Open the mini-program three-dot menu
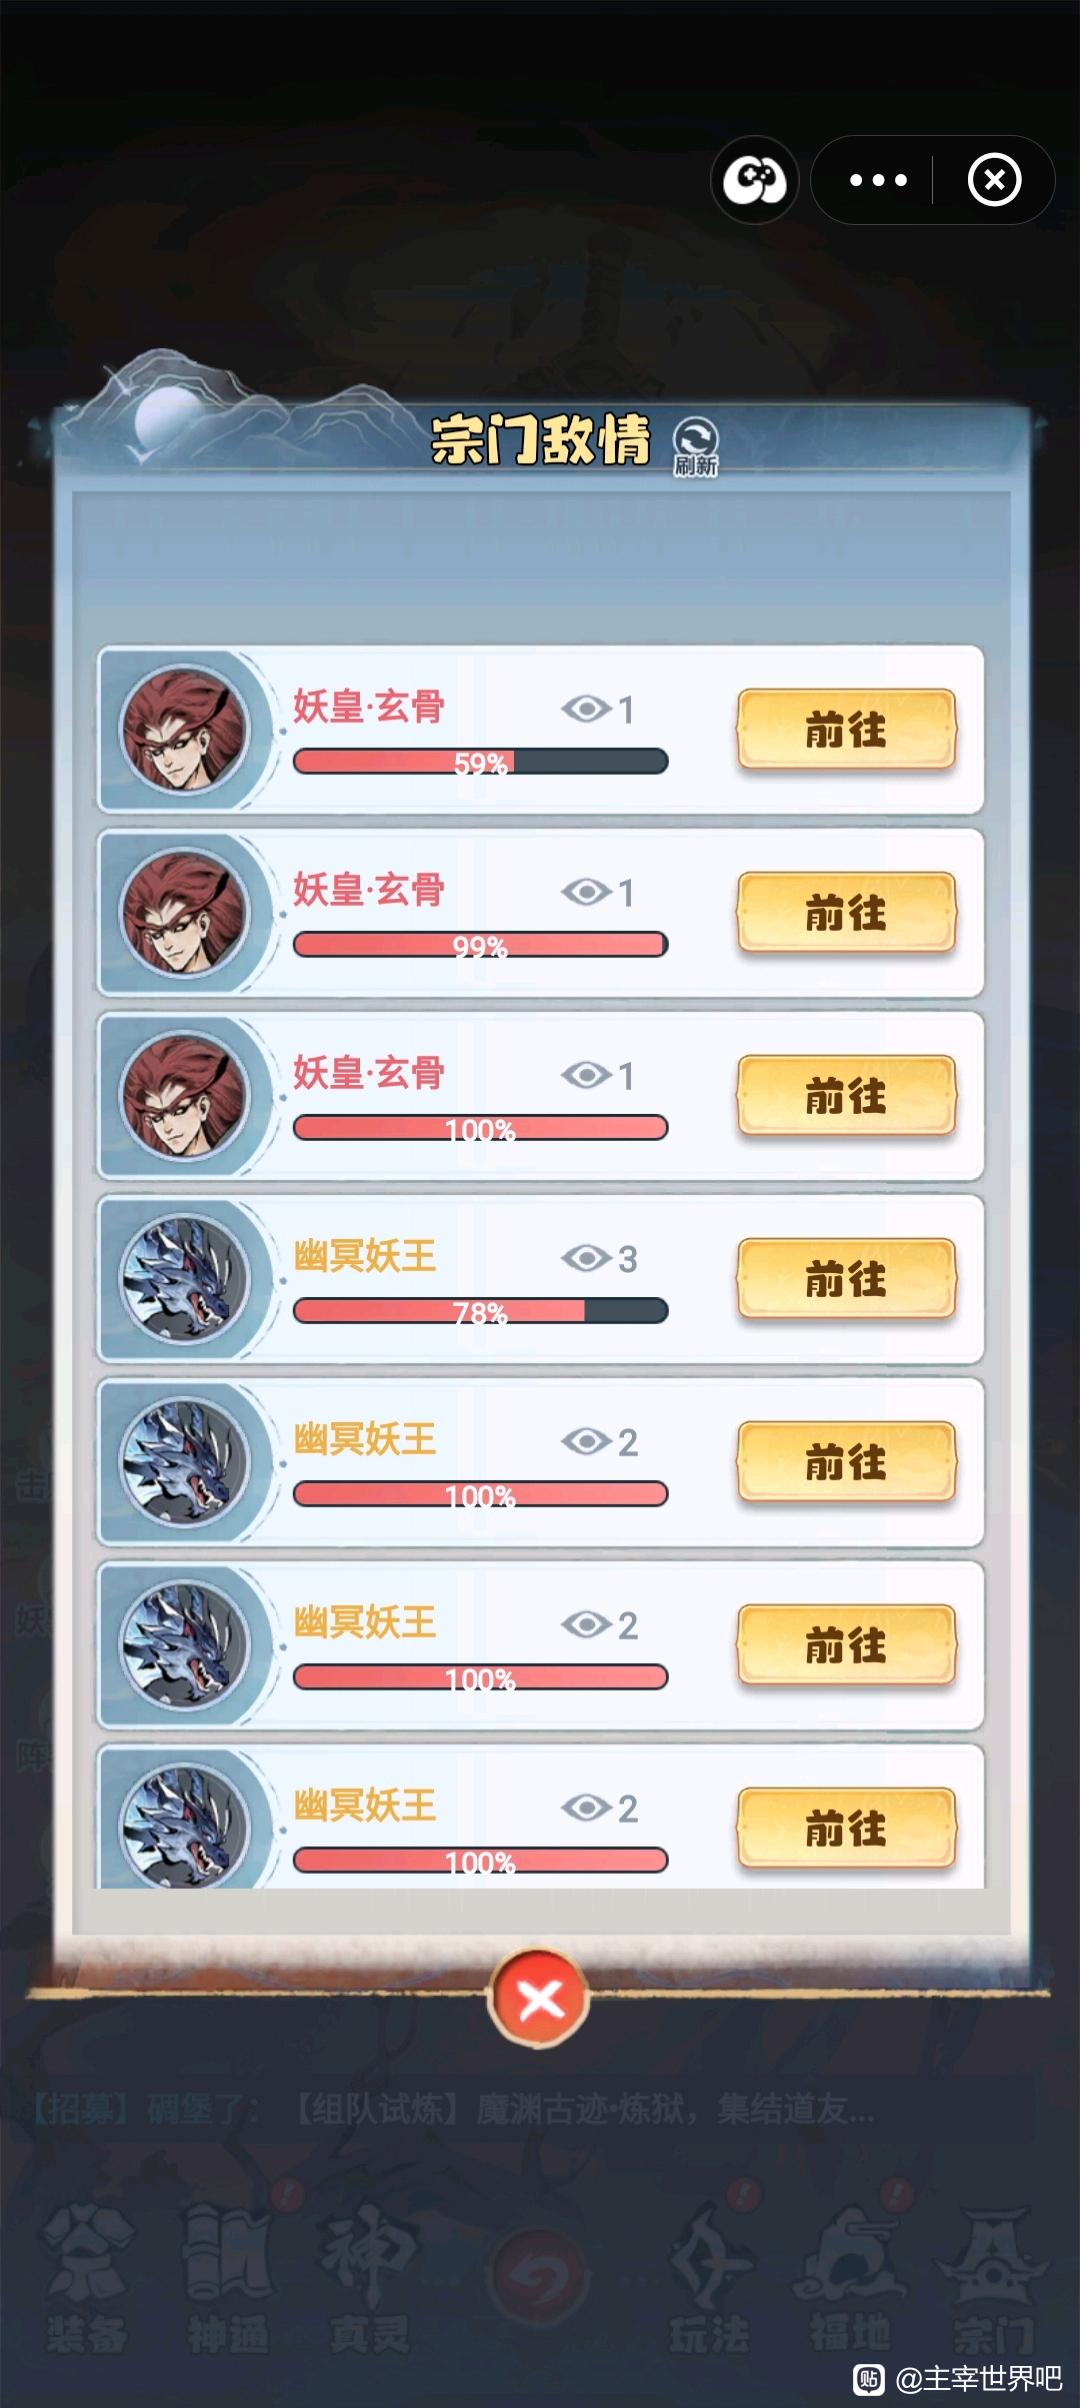 [878, 180]
